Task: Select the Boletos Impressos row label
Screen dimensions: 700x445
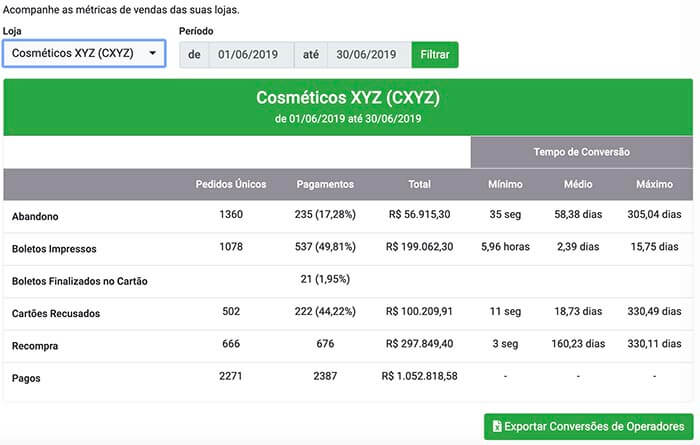Action: pos(54,249)
